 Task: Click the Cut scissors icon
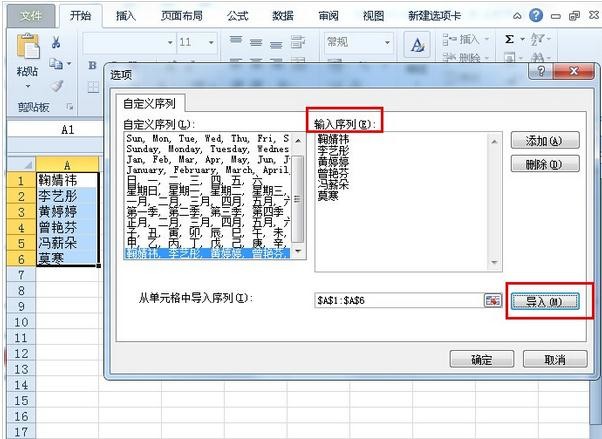pyautogui.click(x=56, y=42)
